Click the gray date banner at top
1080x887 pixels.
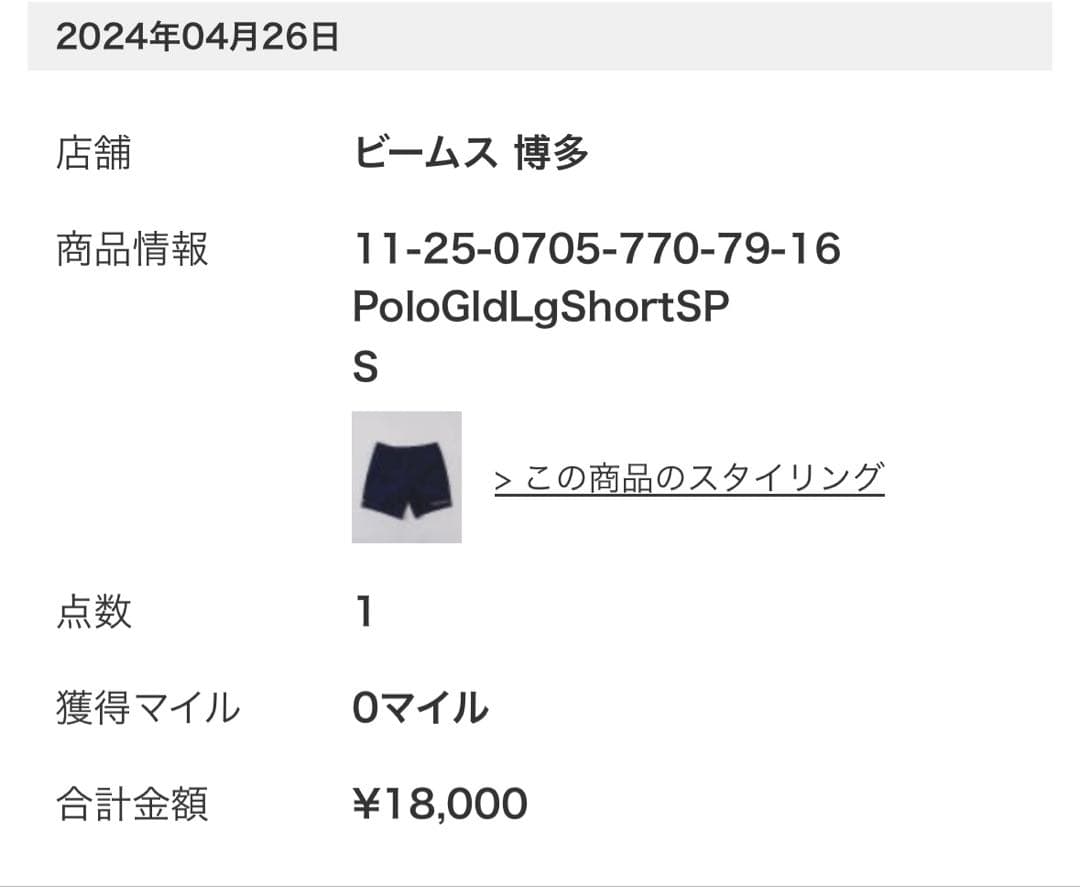pyautogui.click(x=540, y=37)
